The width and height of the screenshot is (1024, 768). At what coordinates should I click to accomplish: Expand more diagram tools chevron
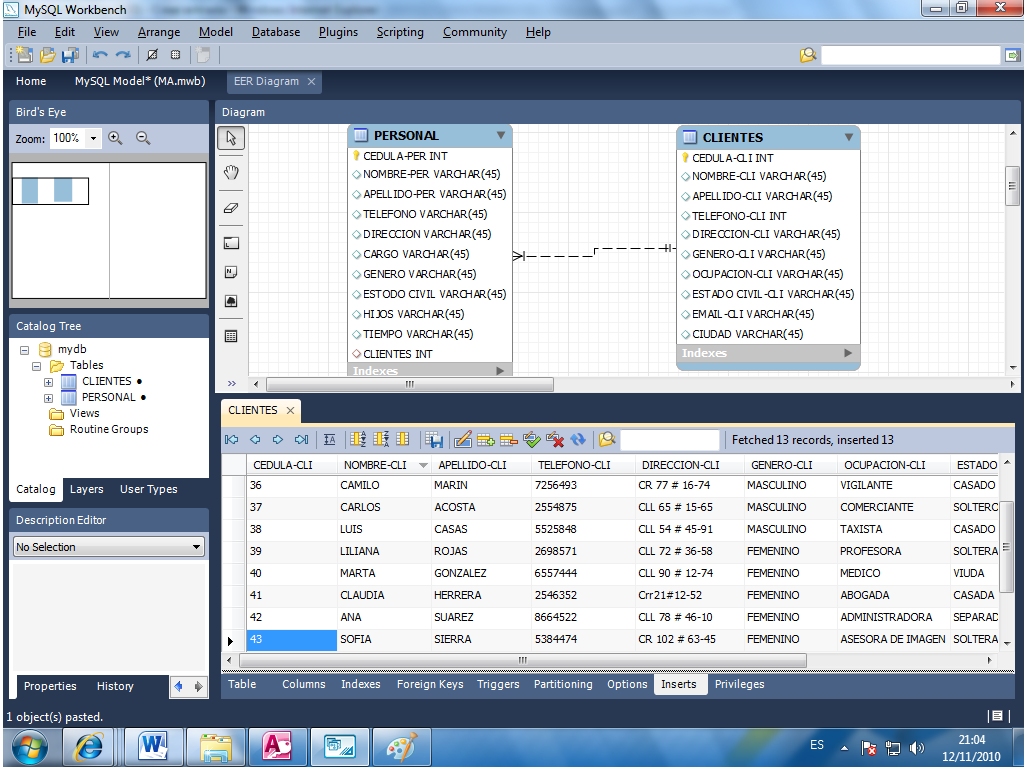231,383
